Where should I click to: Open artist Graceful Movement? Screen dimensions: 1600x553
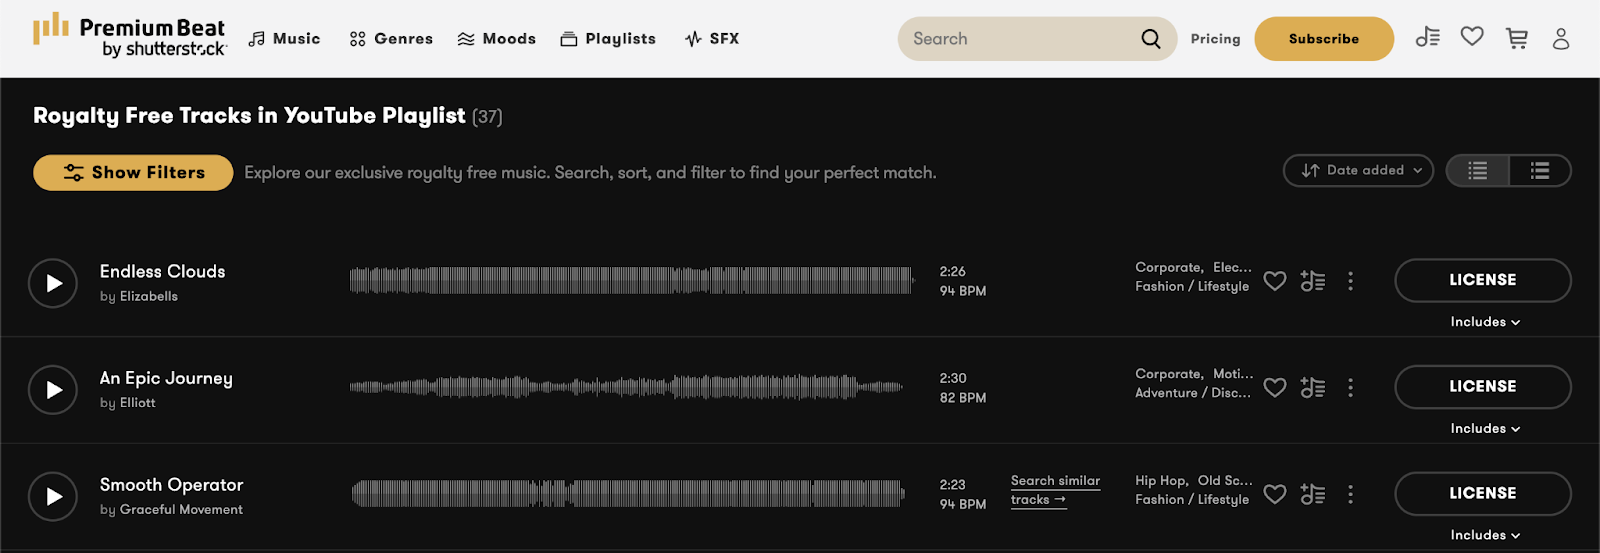181,510
